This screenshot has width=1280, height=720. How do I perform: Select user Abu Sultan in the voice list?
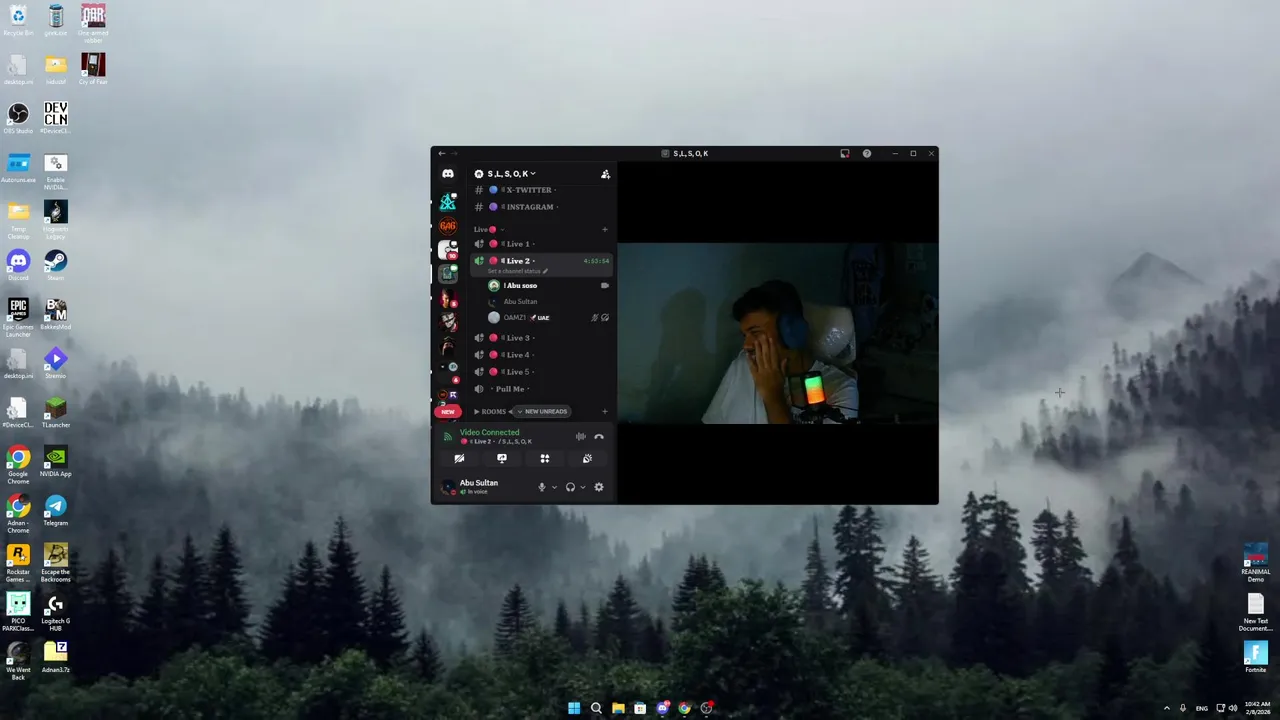coord(548,302)
